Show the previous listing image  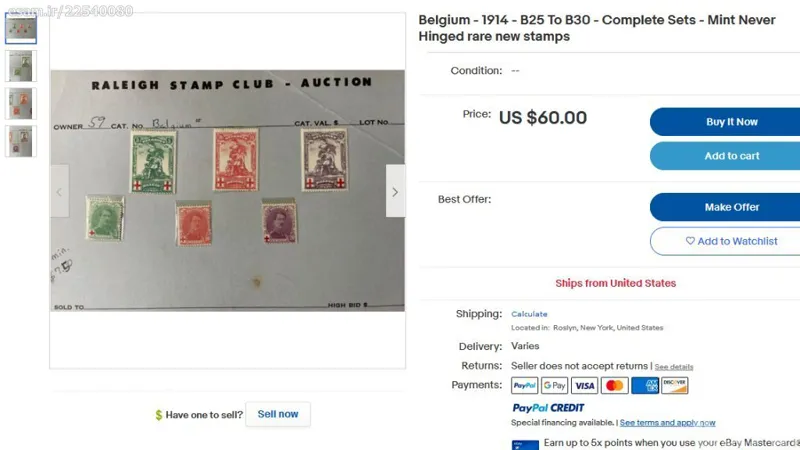[x=60, y=191]
